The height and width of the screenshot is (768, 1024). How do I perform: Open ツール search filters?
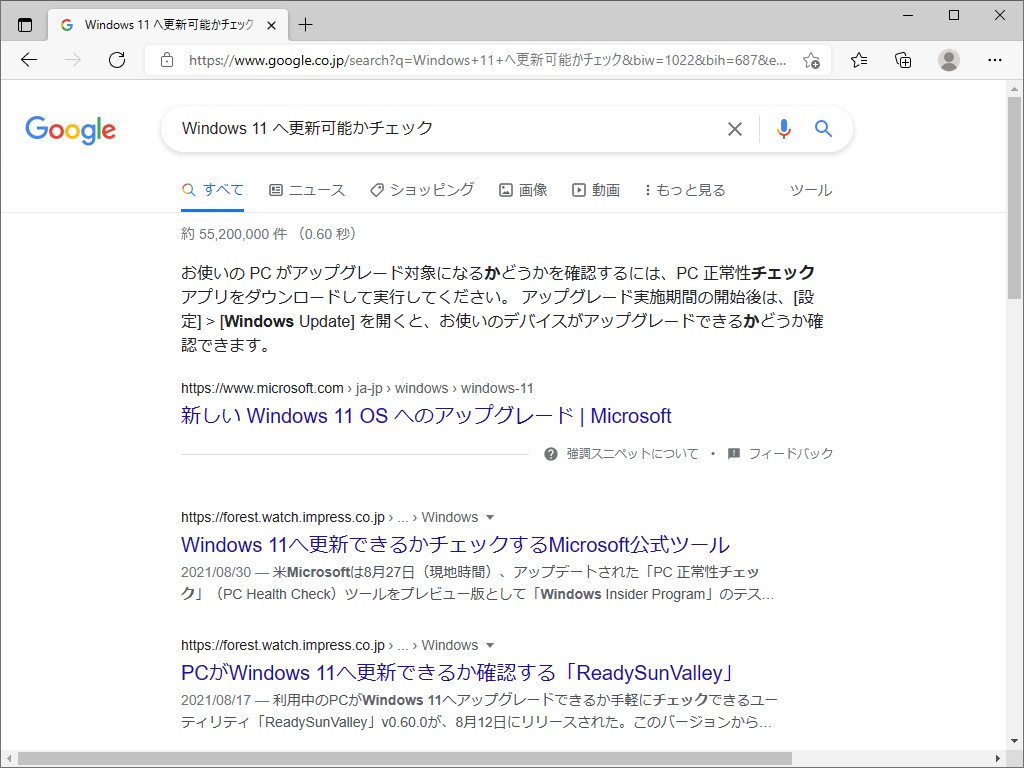point(810,189)
